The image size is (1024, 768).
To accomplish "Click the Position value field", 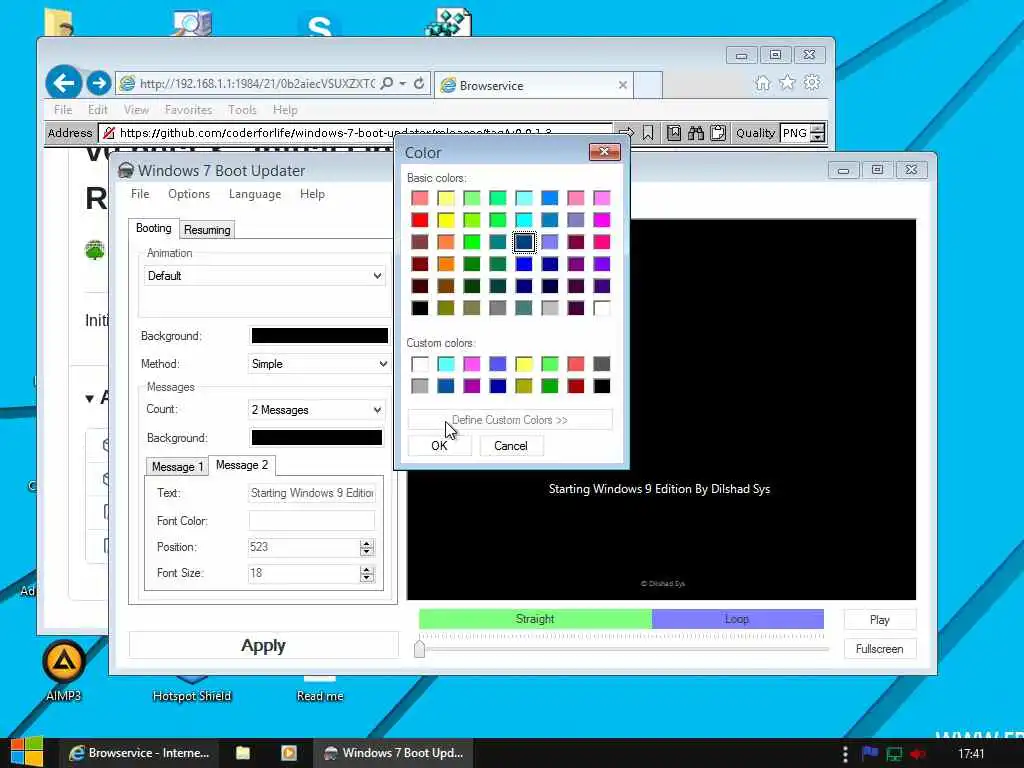I will point(304,547).
